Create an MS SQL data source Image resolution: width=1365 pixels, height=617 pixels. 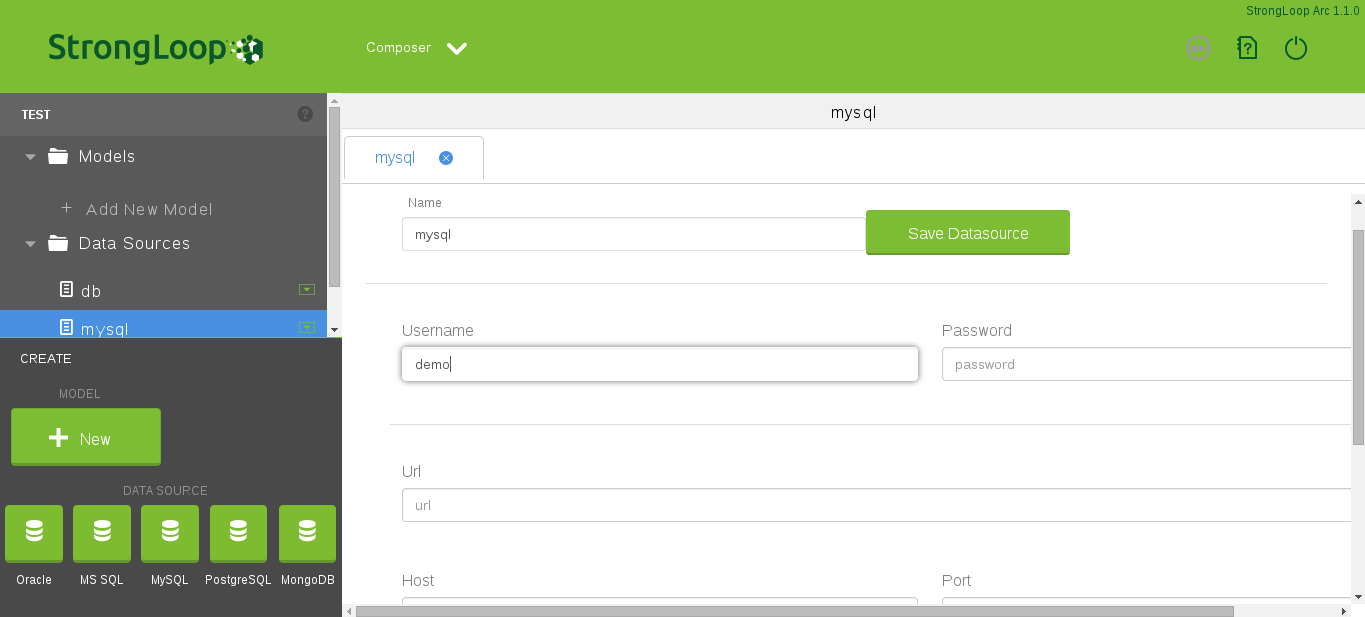point(102,533)
